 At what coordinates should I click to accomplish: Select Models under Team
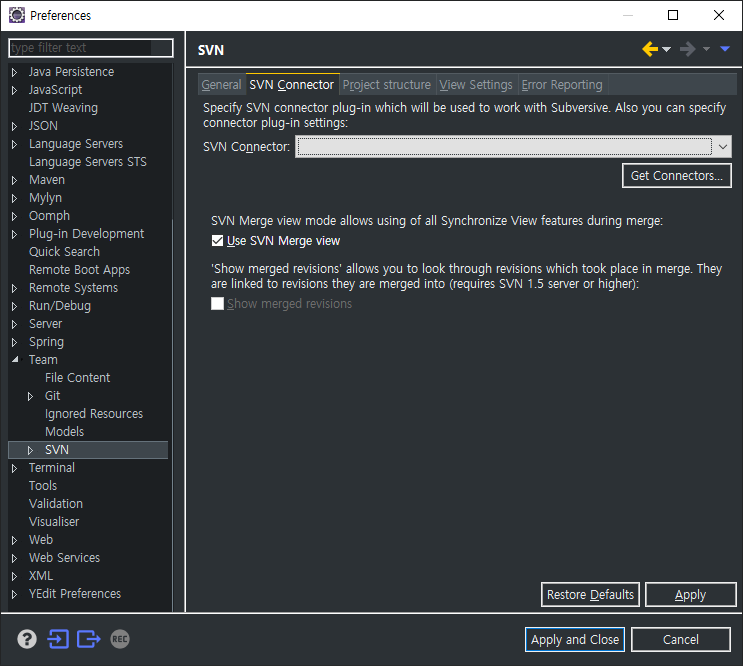click(64, 432)
